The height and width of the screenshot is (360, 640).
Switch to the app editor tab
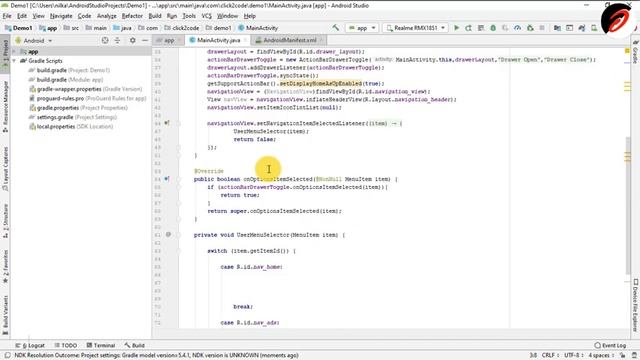(169, 40)
